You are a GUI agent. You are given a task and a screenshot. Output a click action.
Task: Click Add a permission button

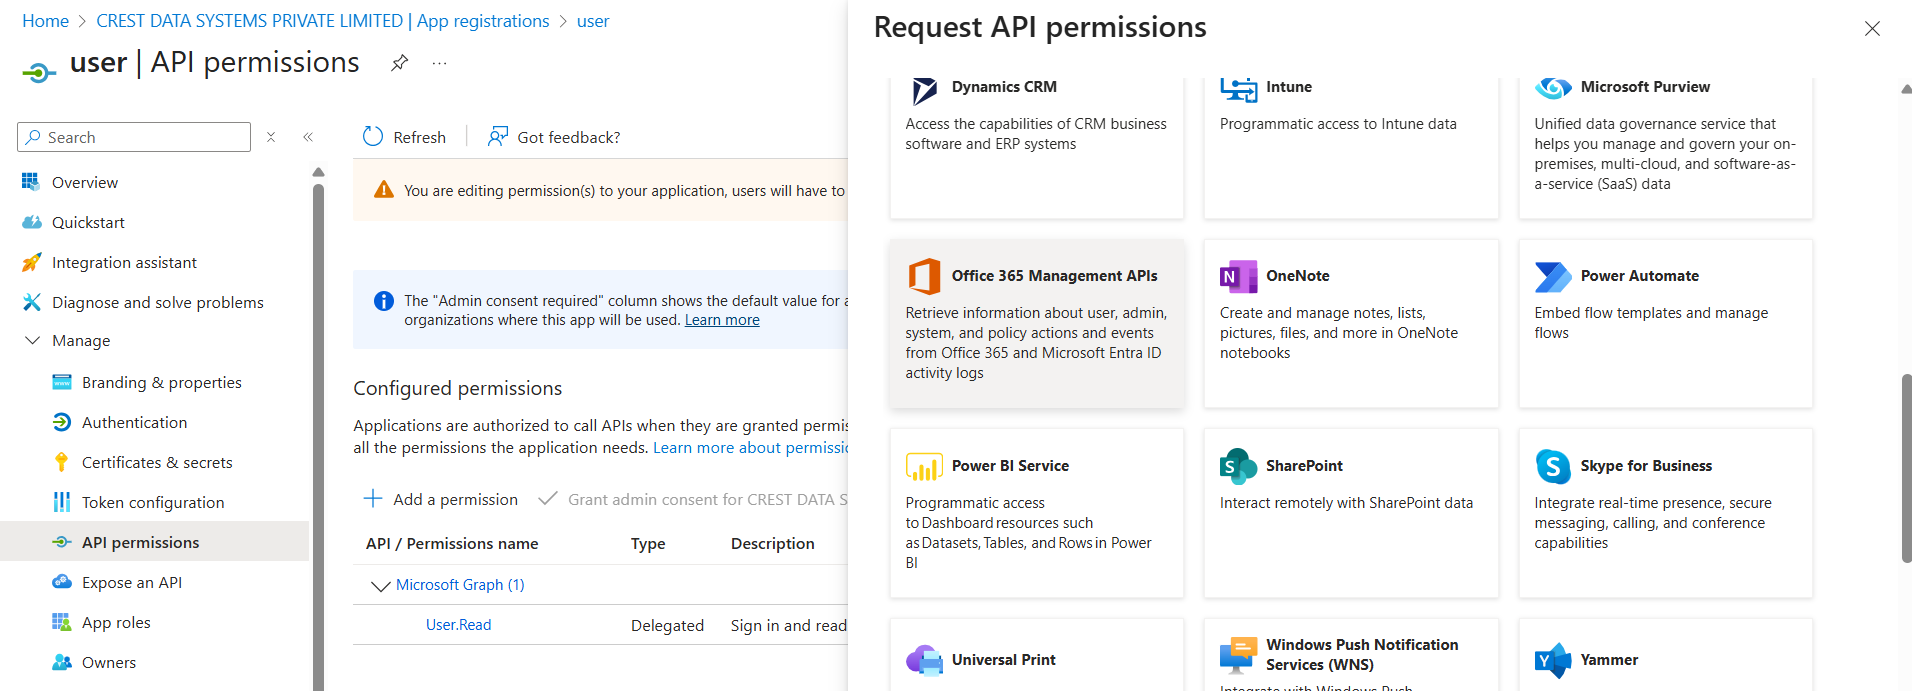click(x=441, y=499)
